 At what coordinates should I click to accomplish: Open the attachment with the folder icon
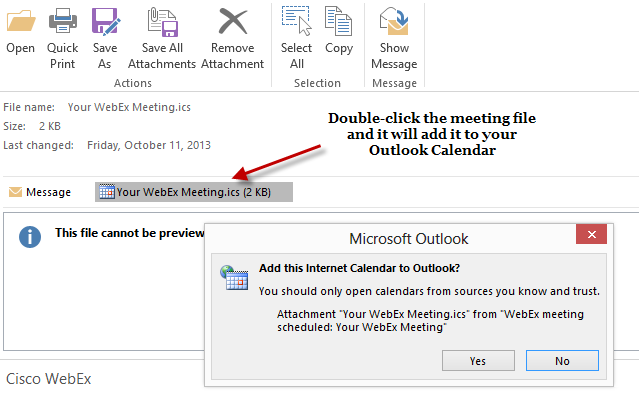[x=21, y=21]
